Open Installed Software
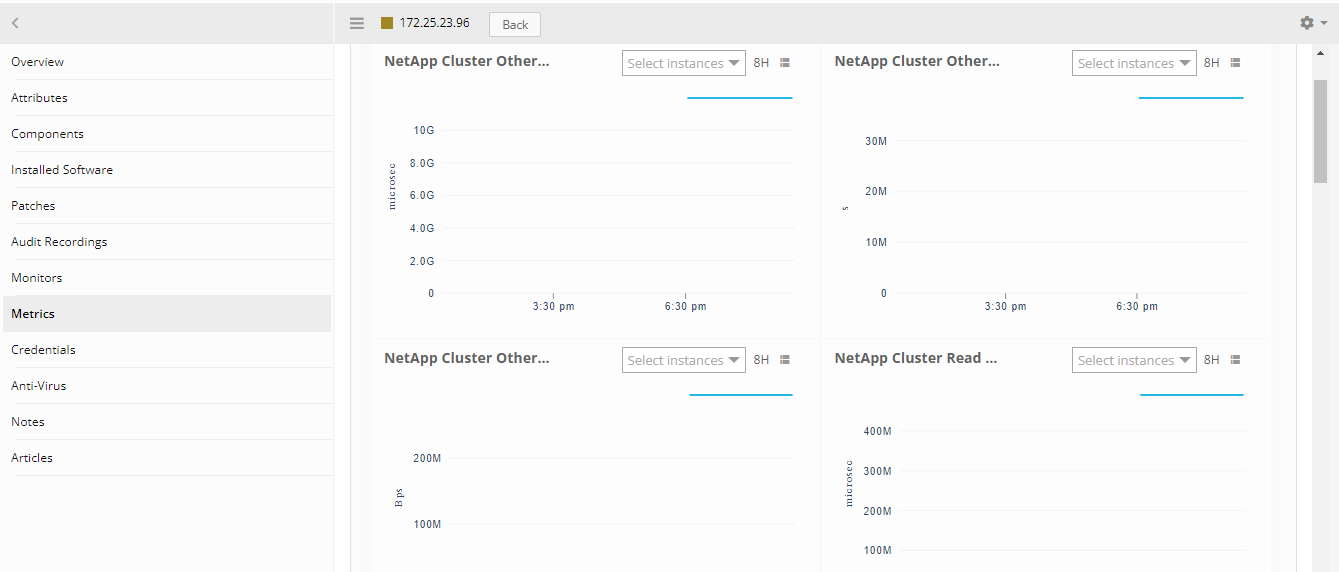1339x572 pixels. (x=167, y=170)
